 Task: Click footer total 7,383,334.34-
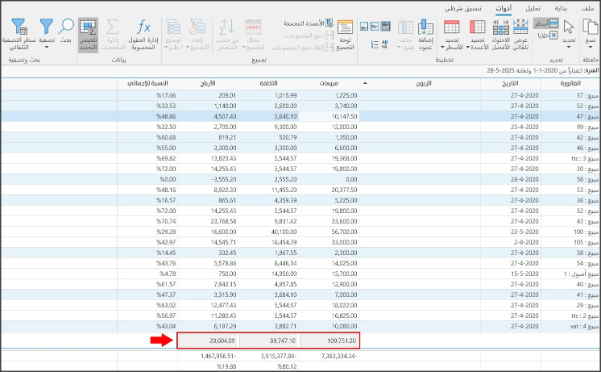[x=339, y=356]
